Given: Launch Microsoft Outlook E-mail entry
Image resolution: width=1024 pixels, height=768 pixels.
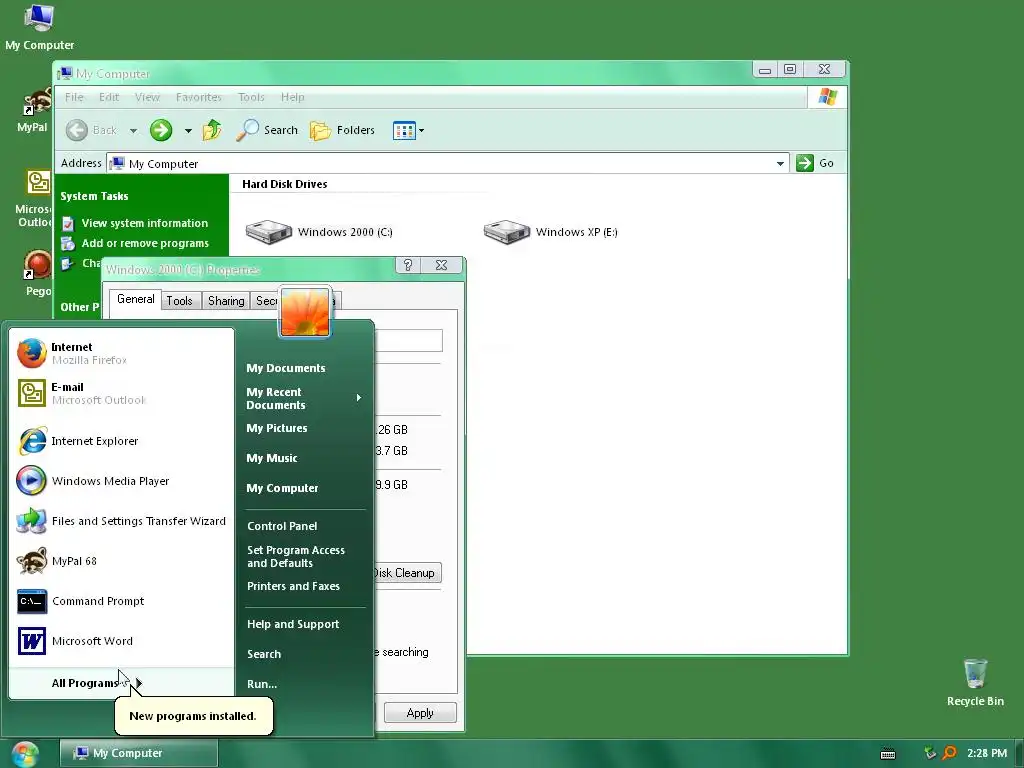Looking at the screenshot, I should (121, 393).
